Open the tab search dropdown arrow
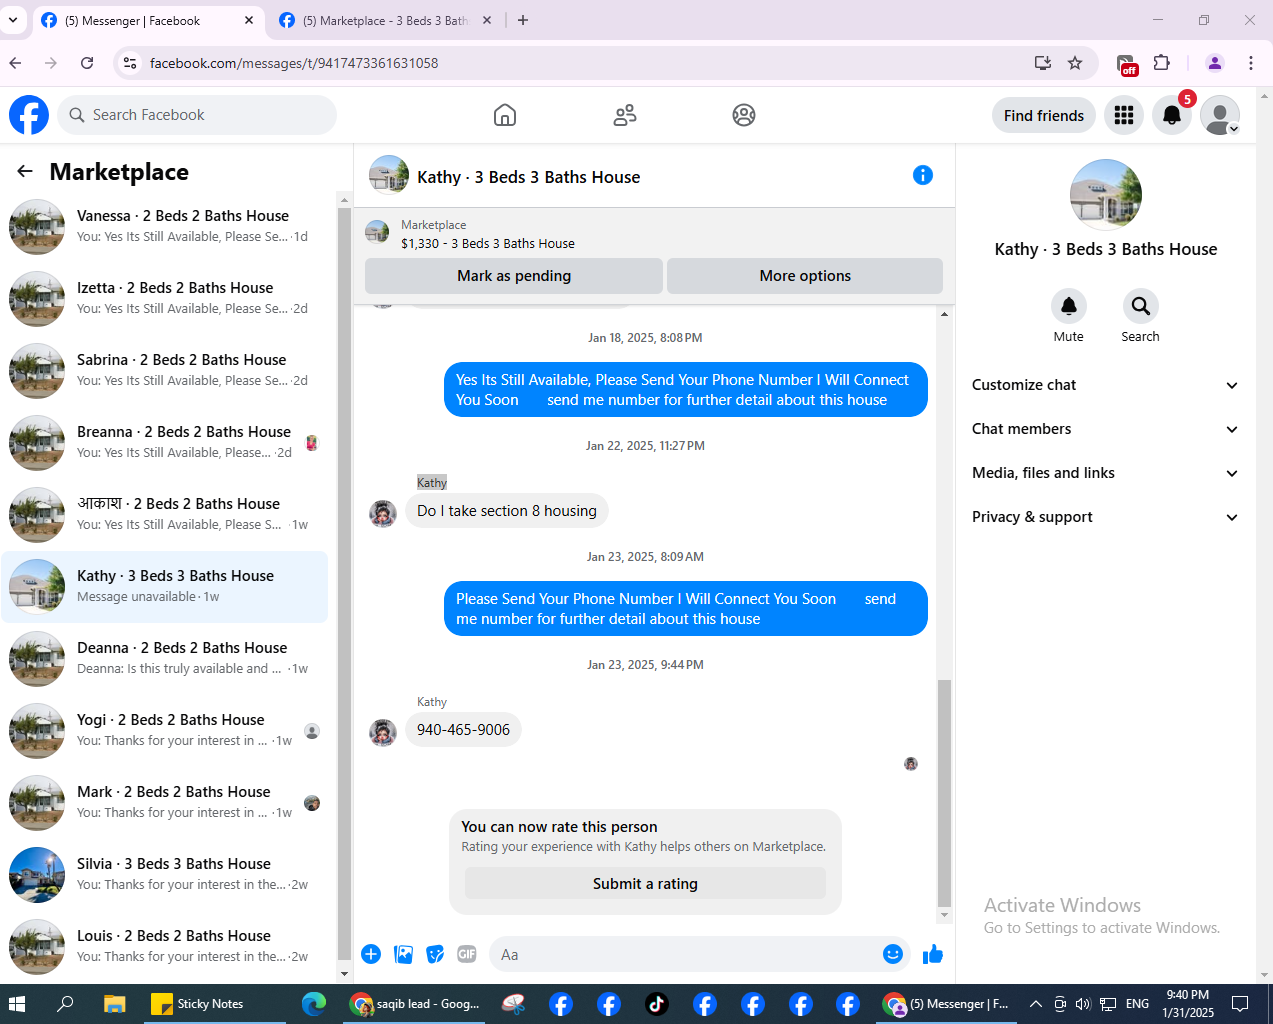The width and height of the screenshot is (1273, 1024). (13, 20)
